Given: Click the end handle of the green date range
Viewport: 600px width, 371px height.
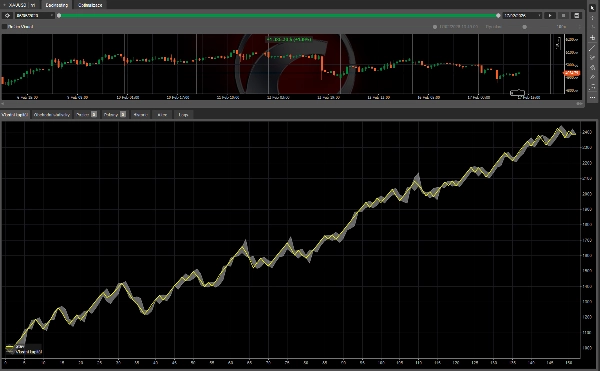Looking at the screenshot, I should 498,16.
